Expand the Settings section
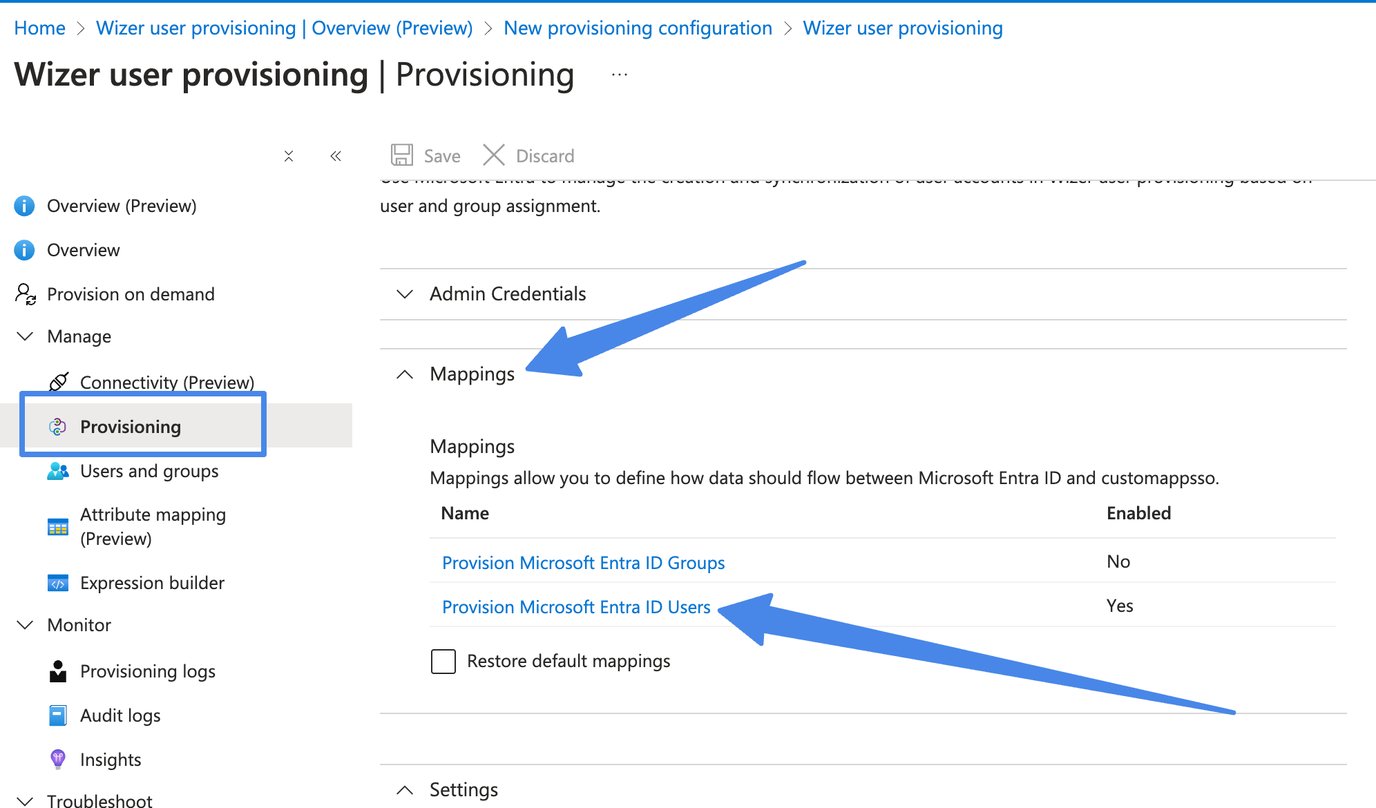This screenshot has height=808, width=1376. (x=404, y=789)
